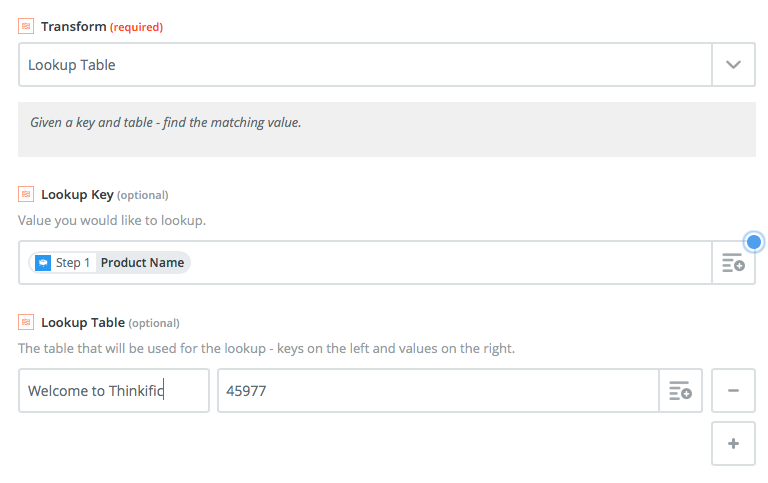This screenshot has width=768, height=483.
Task: Click the pulsing blue hint dot
Action: (x=754, y=242)
